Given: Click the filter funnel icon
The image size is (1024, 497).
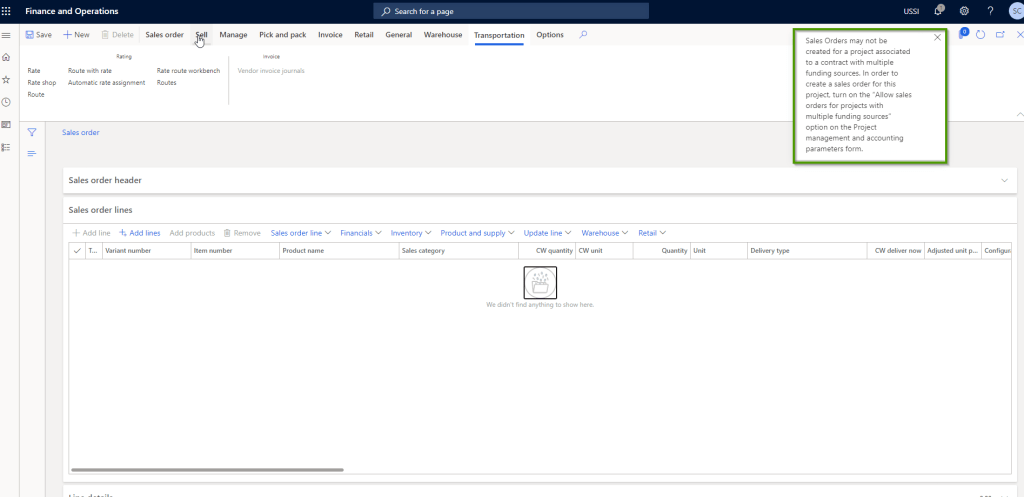Looking at the screenshot, I should [32, 132].
